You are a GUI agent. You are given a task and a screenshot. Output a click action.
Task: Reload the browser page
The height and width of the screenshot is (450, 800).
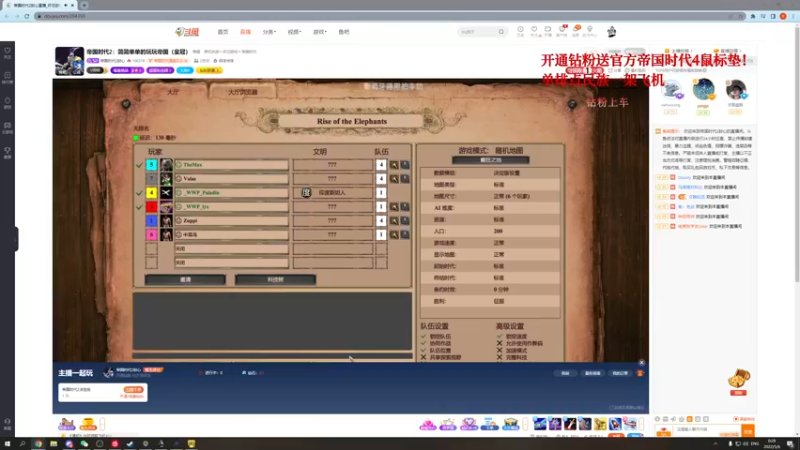point(27,16)
